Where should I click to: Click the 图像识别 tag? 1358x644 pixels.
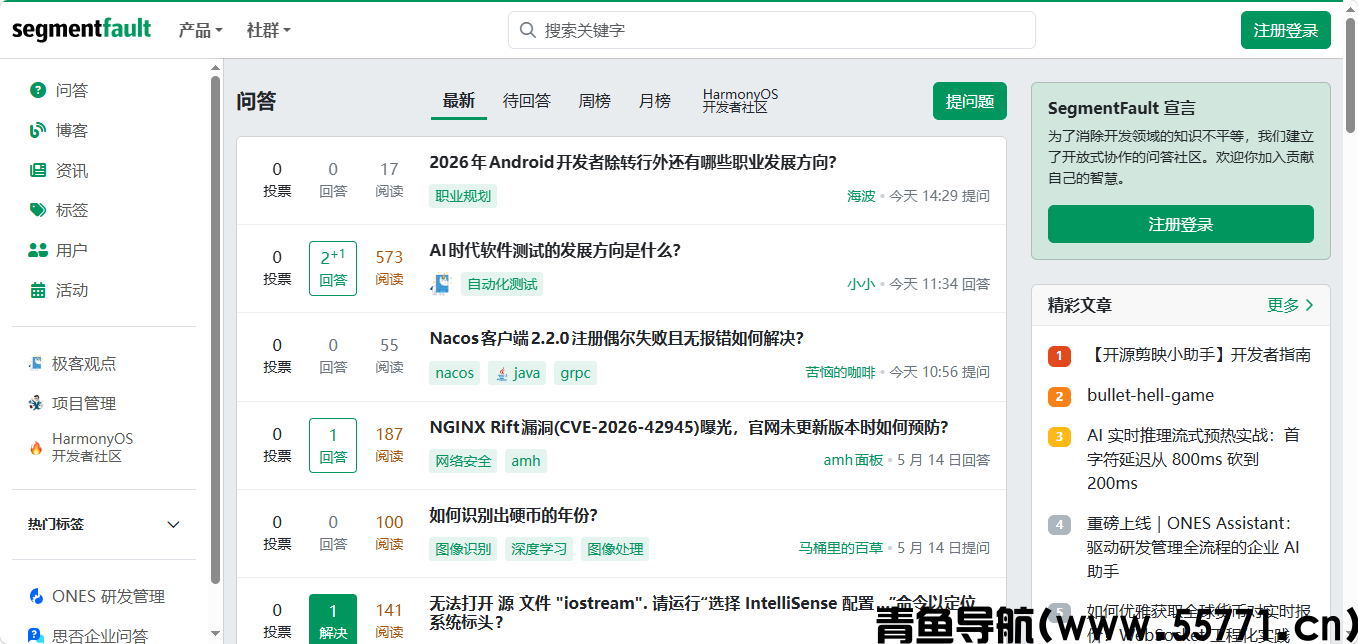(x=463, y=549)
